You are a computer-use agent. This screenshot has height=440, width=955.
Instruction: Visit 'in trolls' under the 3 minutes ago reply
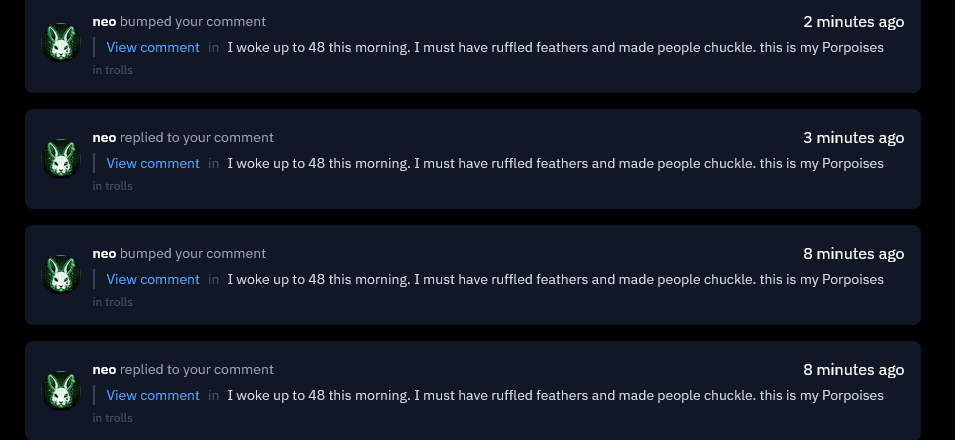pos(113,186)
